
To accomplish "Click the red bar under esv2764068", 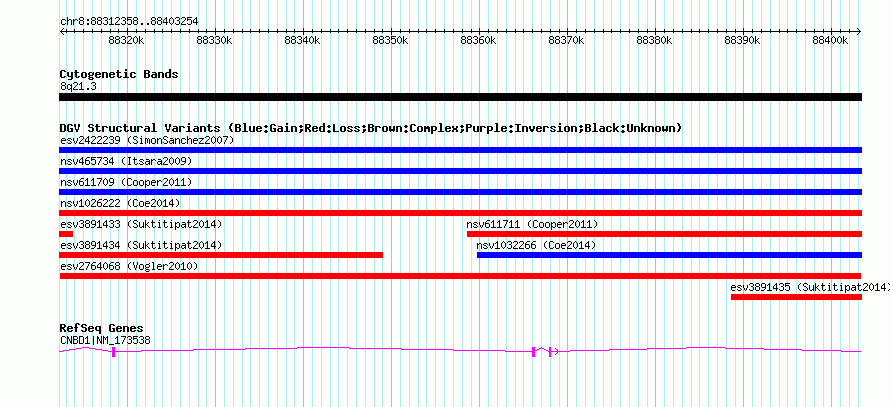I will pos(460,276).
